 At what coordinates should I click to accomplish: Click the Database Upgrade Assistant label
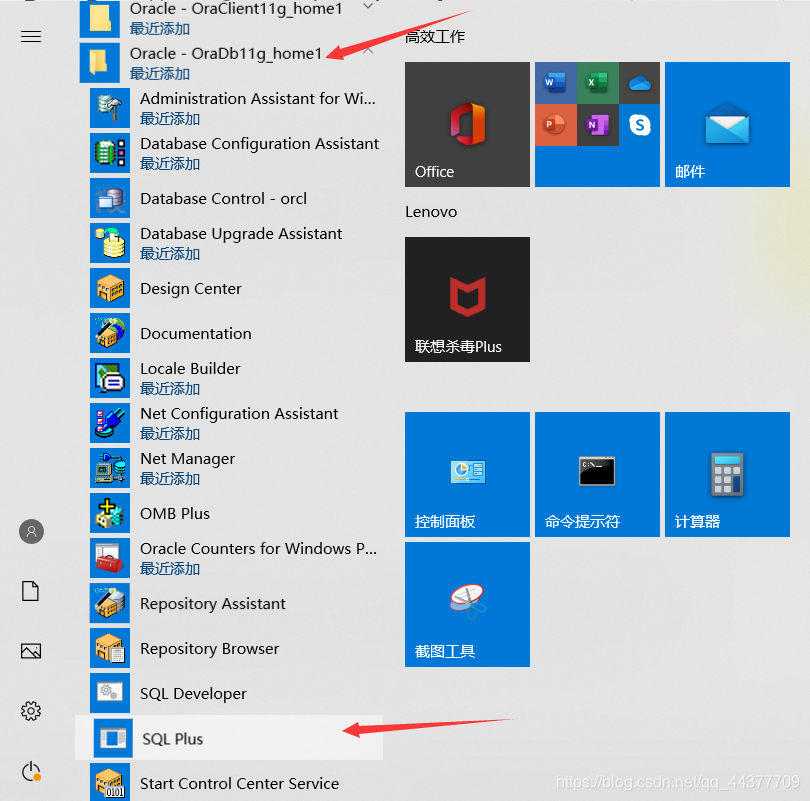click(241, 234)
